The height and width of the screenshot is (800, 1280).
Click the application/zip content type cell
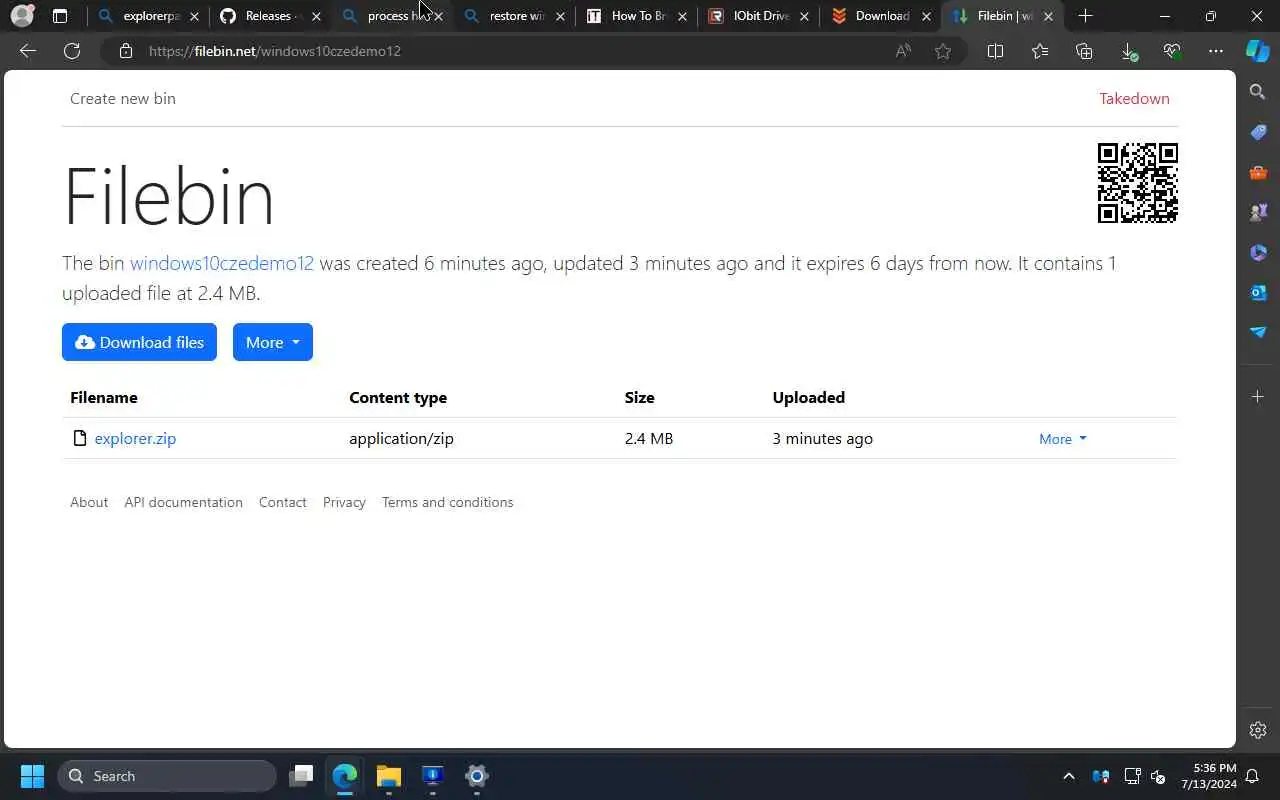tap(401, 438)
